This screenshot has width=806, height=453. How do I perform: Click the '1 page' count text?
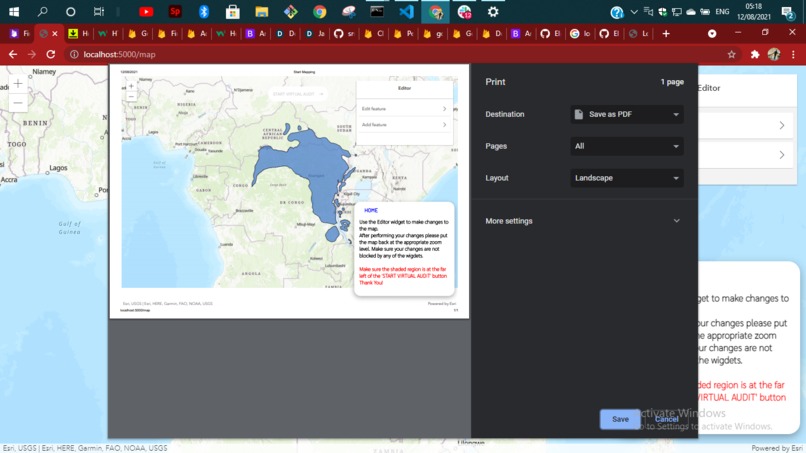tap(672, 82)
